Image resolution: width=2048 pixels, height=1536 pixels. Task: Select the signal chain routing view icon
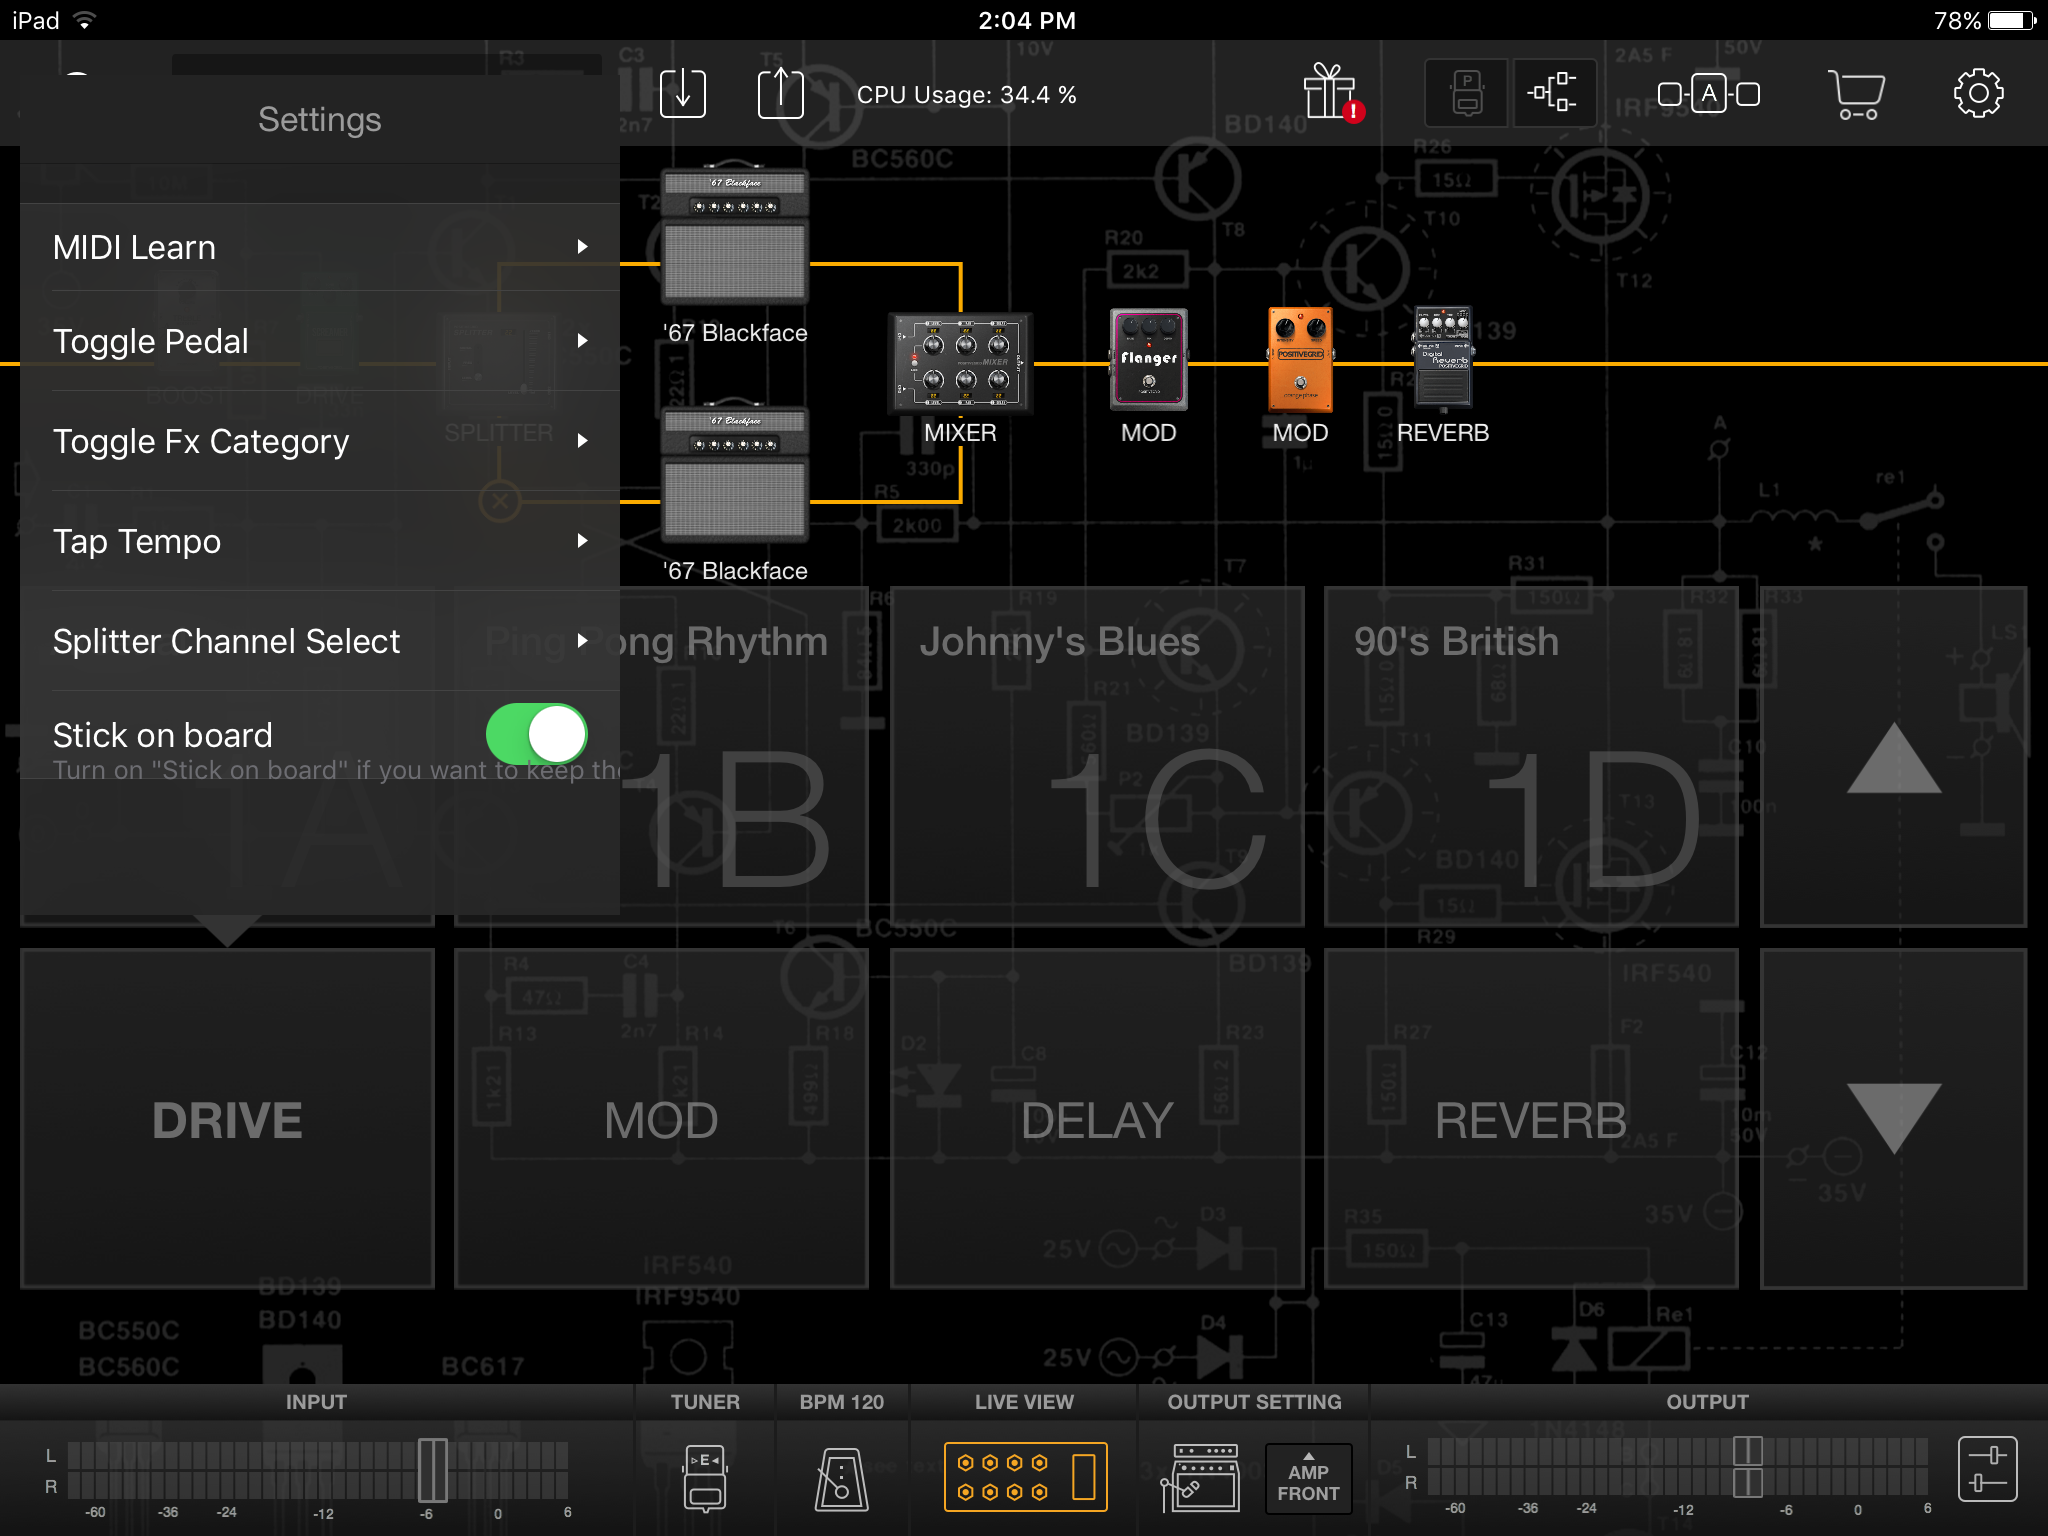[x=1553, y=93]
